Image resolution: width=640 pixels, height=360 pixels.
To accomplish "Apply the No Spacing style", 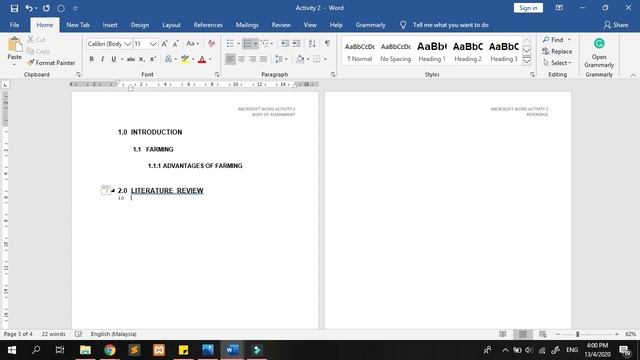I will point(396,51).
